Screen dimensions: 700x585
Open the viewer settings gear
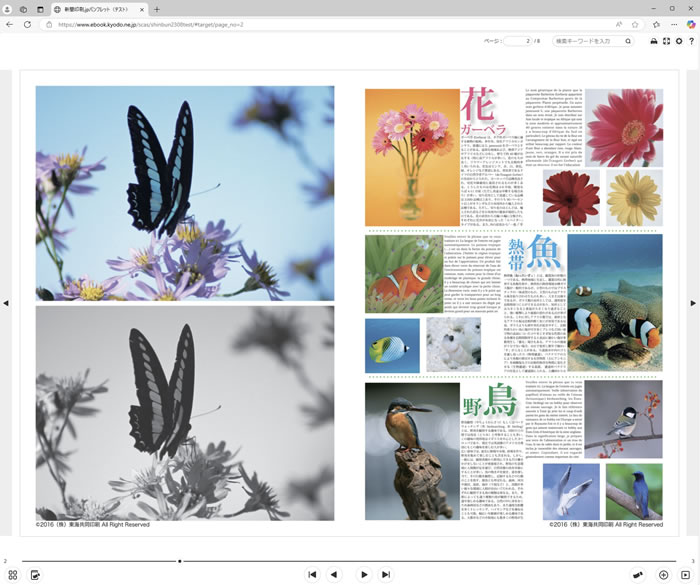(x=679, y=41)
